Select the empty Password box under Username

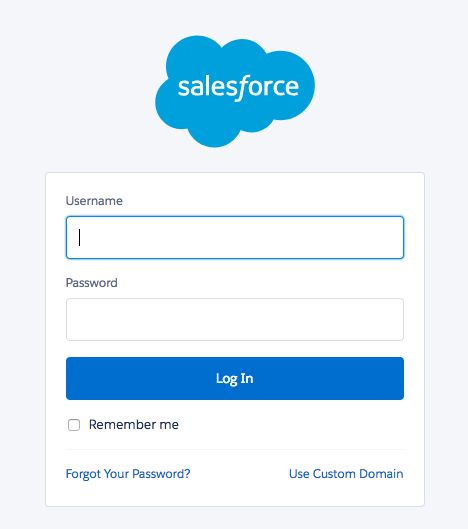point(235,319)
